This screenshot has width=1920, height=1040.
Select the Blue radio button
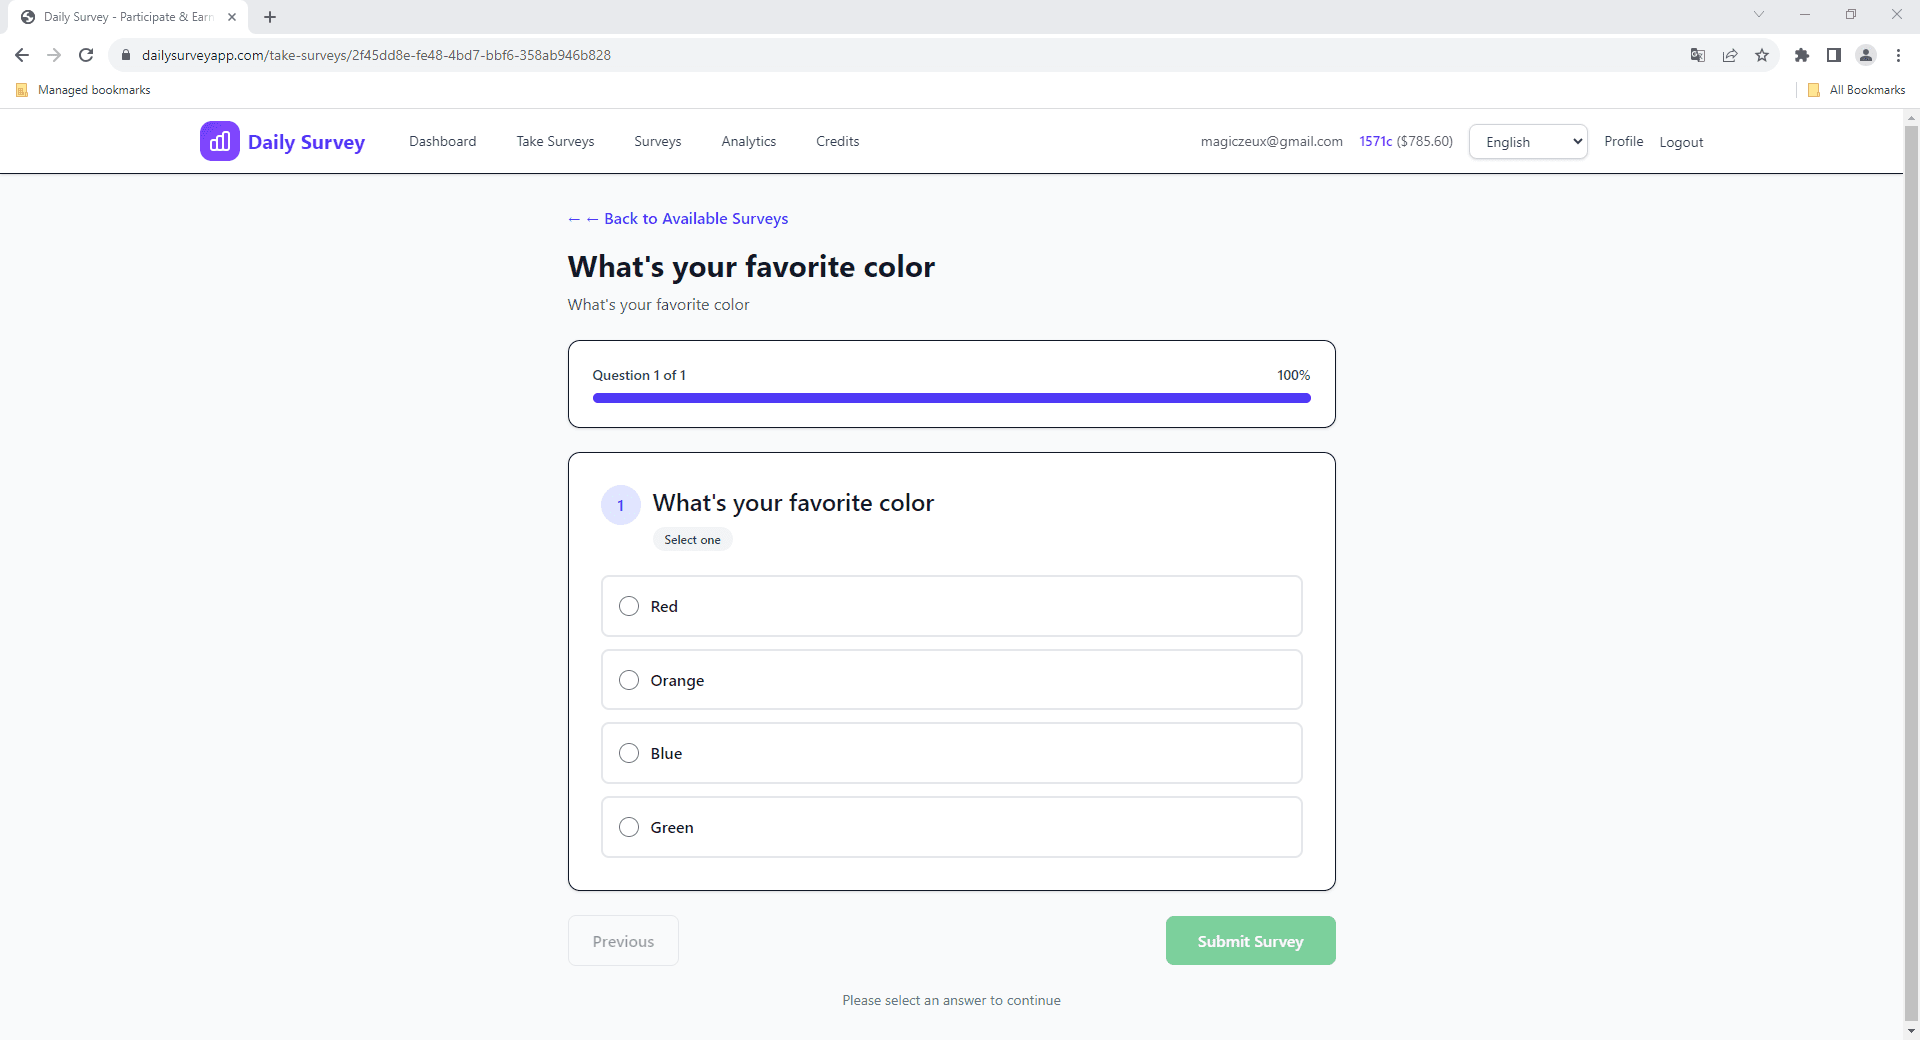[x=629, y=753]
